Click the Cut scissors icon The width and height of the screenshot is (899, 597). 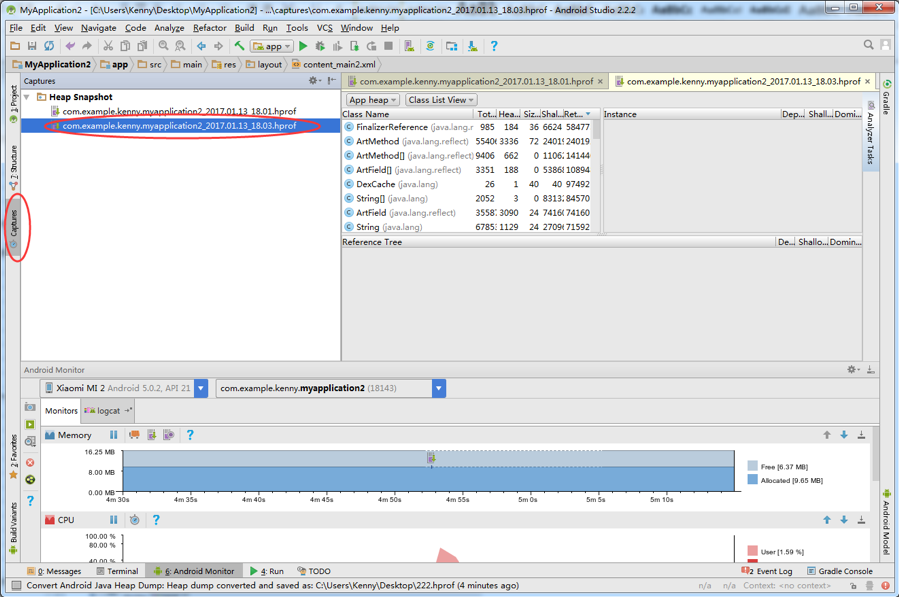(108, 46)
